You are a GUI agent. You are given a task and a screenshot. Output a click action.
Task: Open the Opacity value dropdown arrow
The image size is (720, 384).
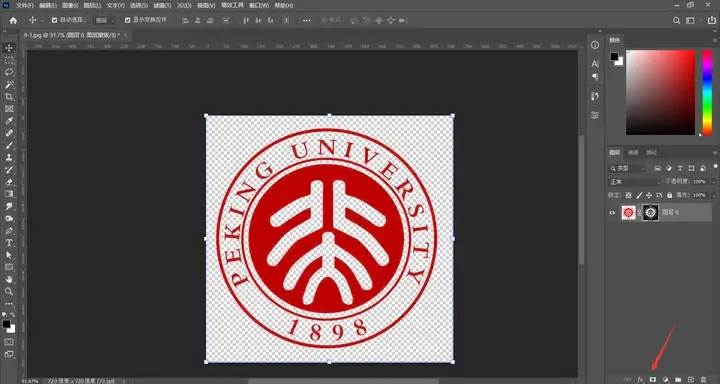point(713,182)
